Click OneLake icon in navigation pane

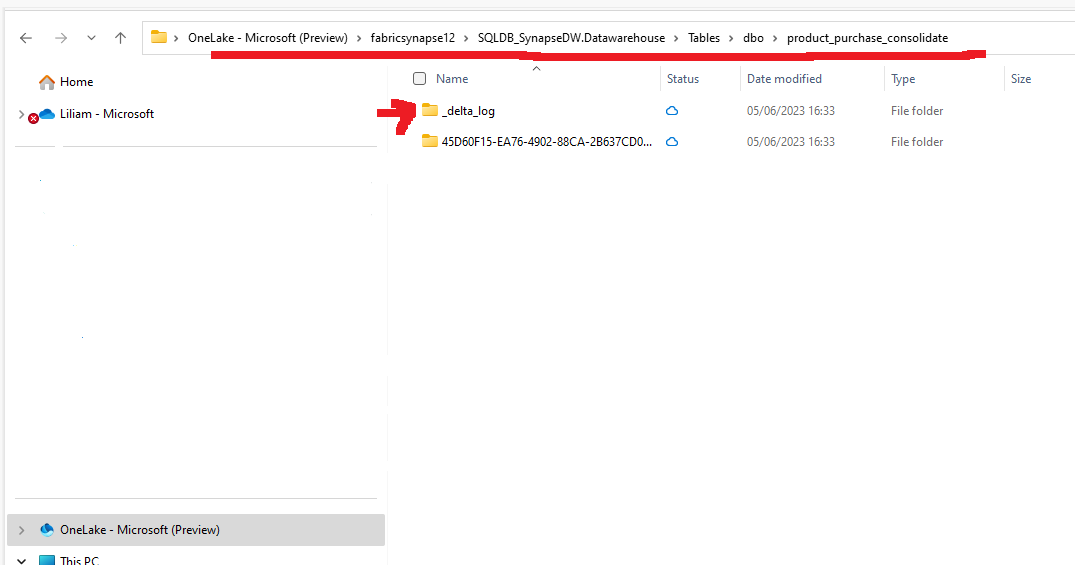(47, 529)
